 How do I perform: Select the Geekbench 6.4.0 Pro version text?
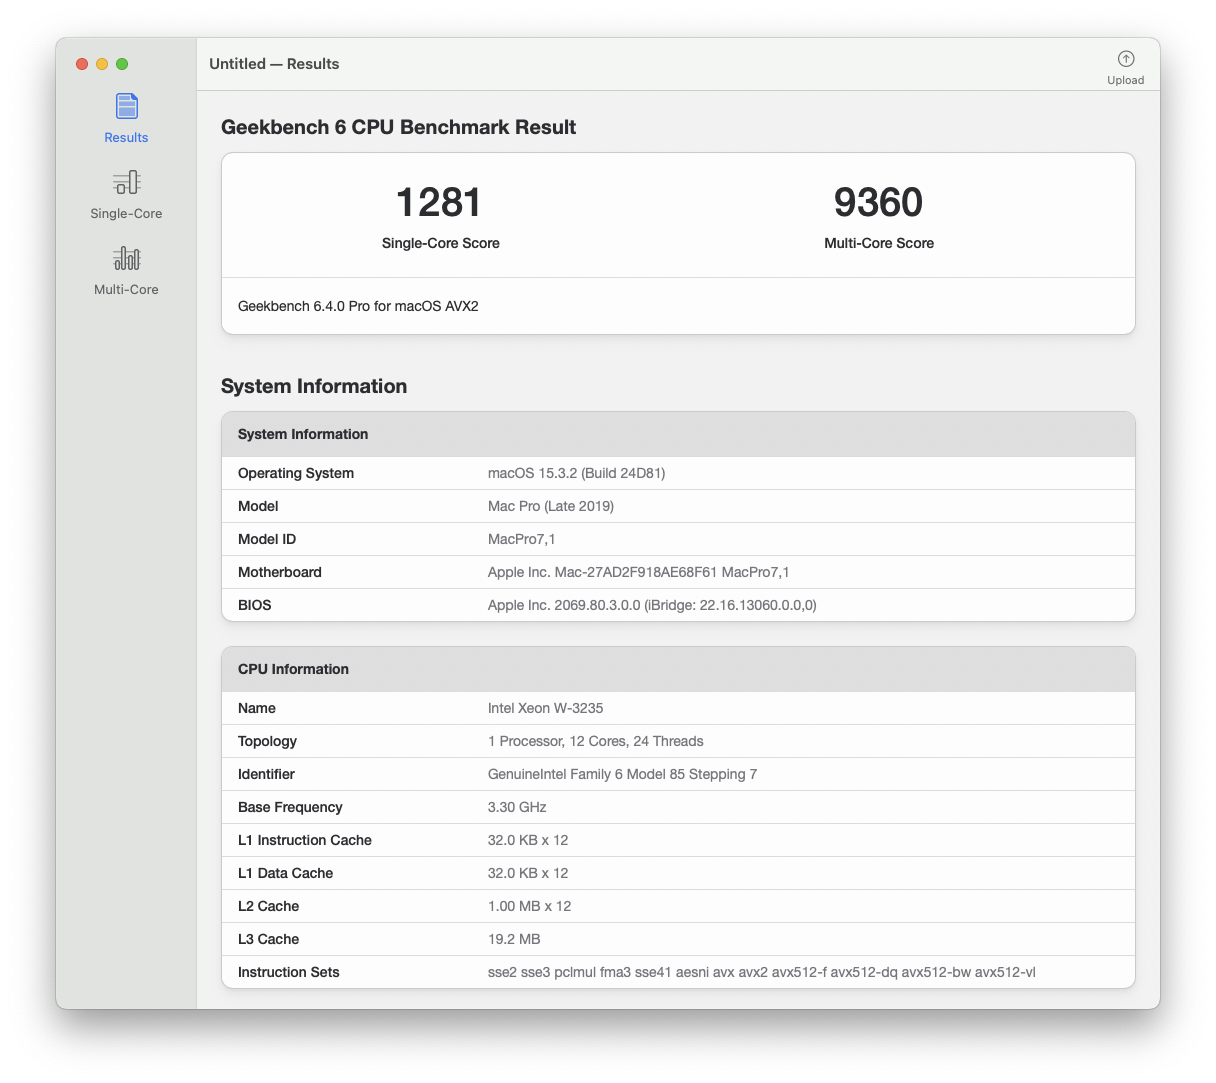click(358, 306)
